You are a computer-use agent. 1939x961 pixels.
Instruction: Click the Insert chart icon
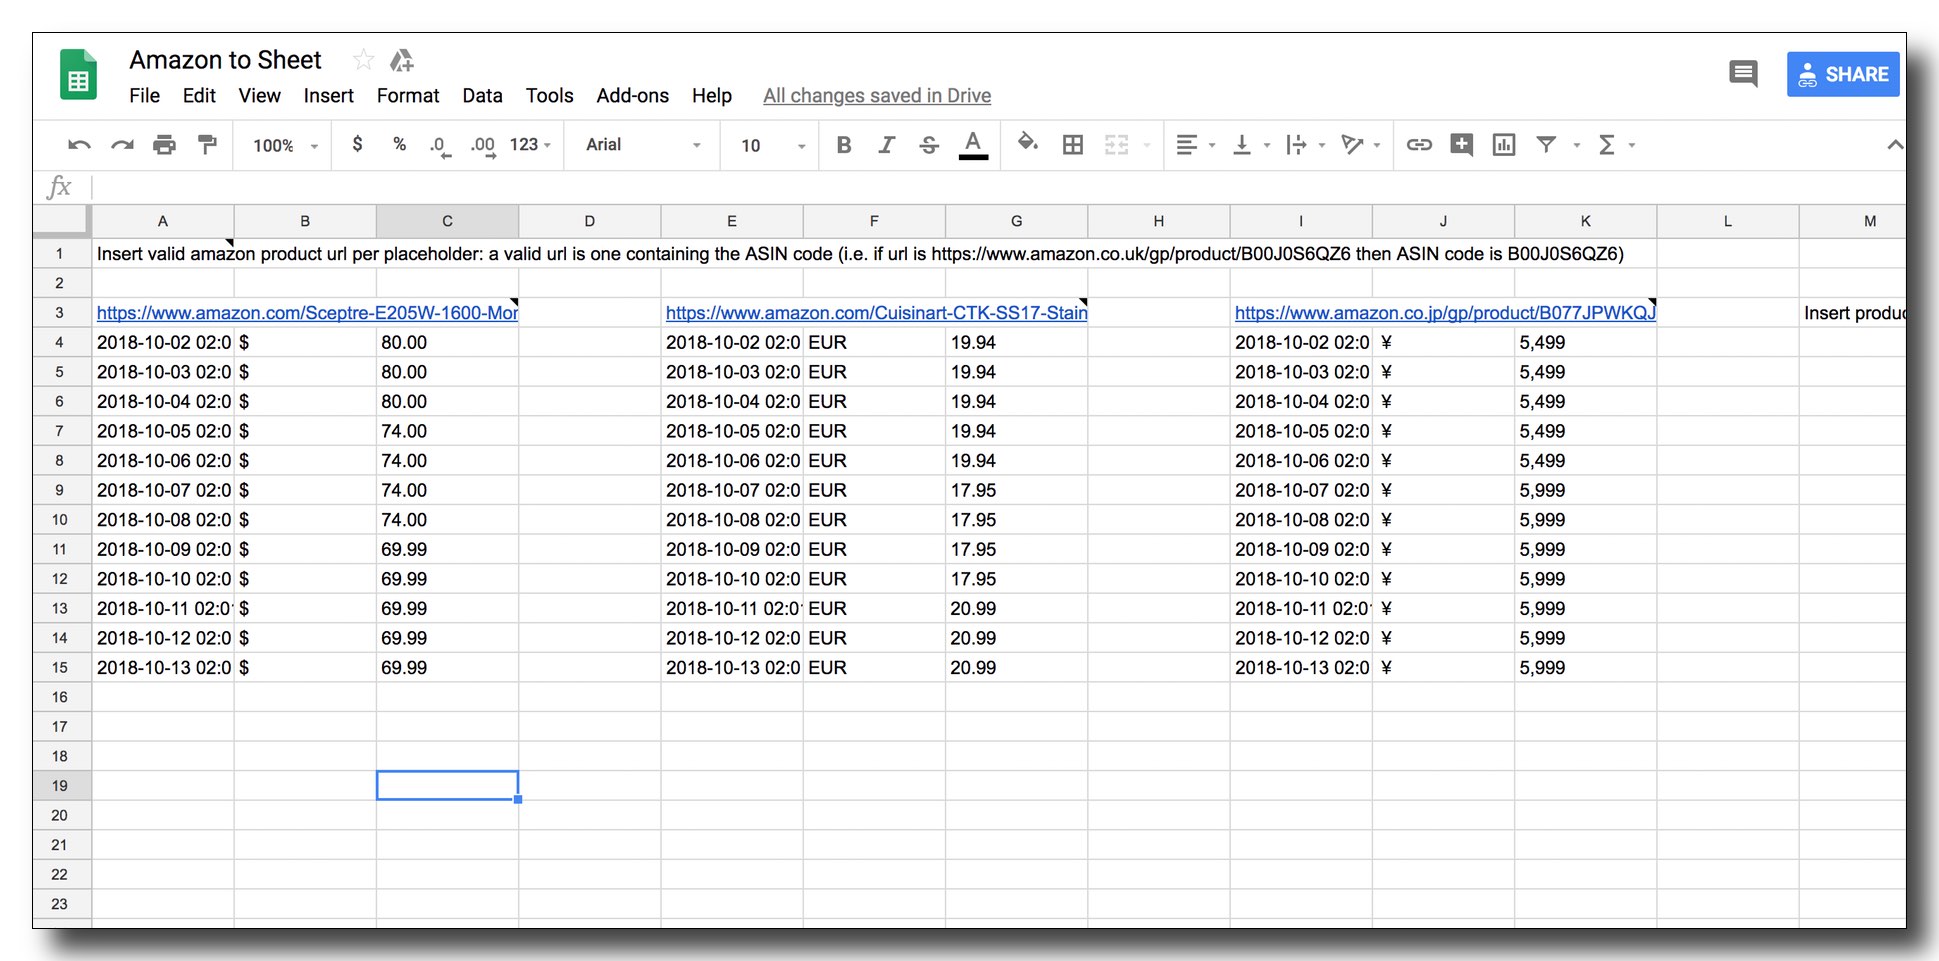(x=1504, y=145)
